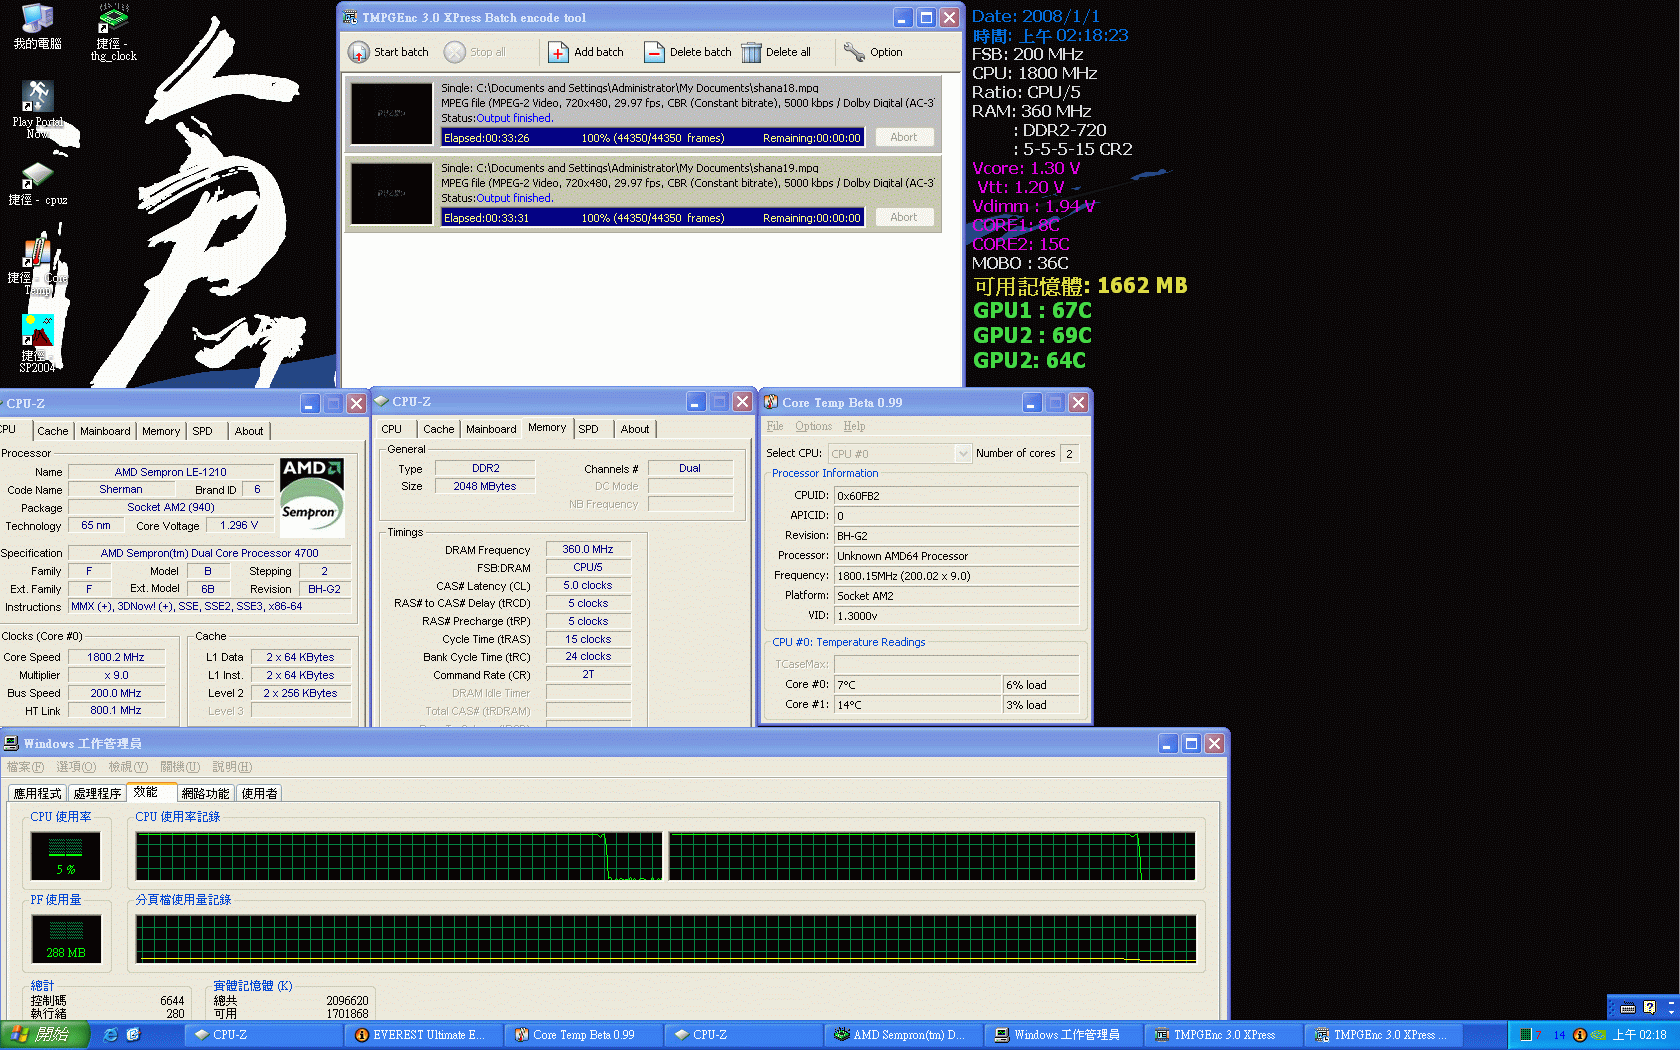Open the SPD tab in middle CPU-Z
Viewport: 1680px width, 1050px height.
pos(589,429)
